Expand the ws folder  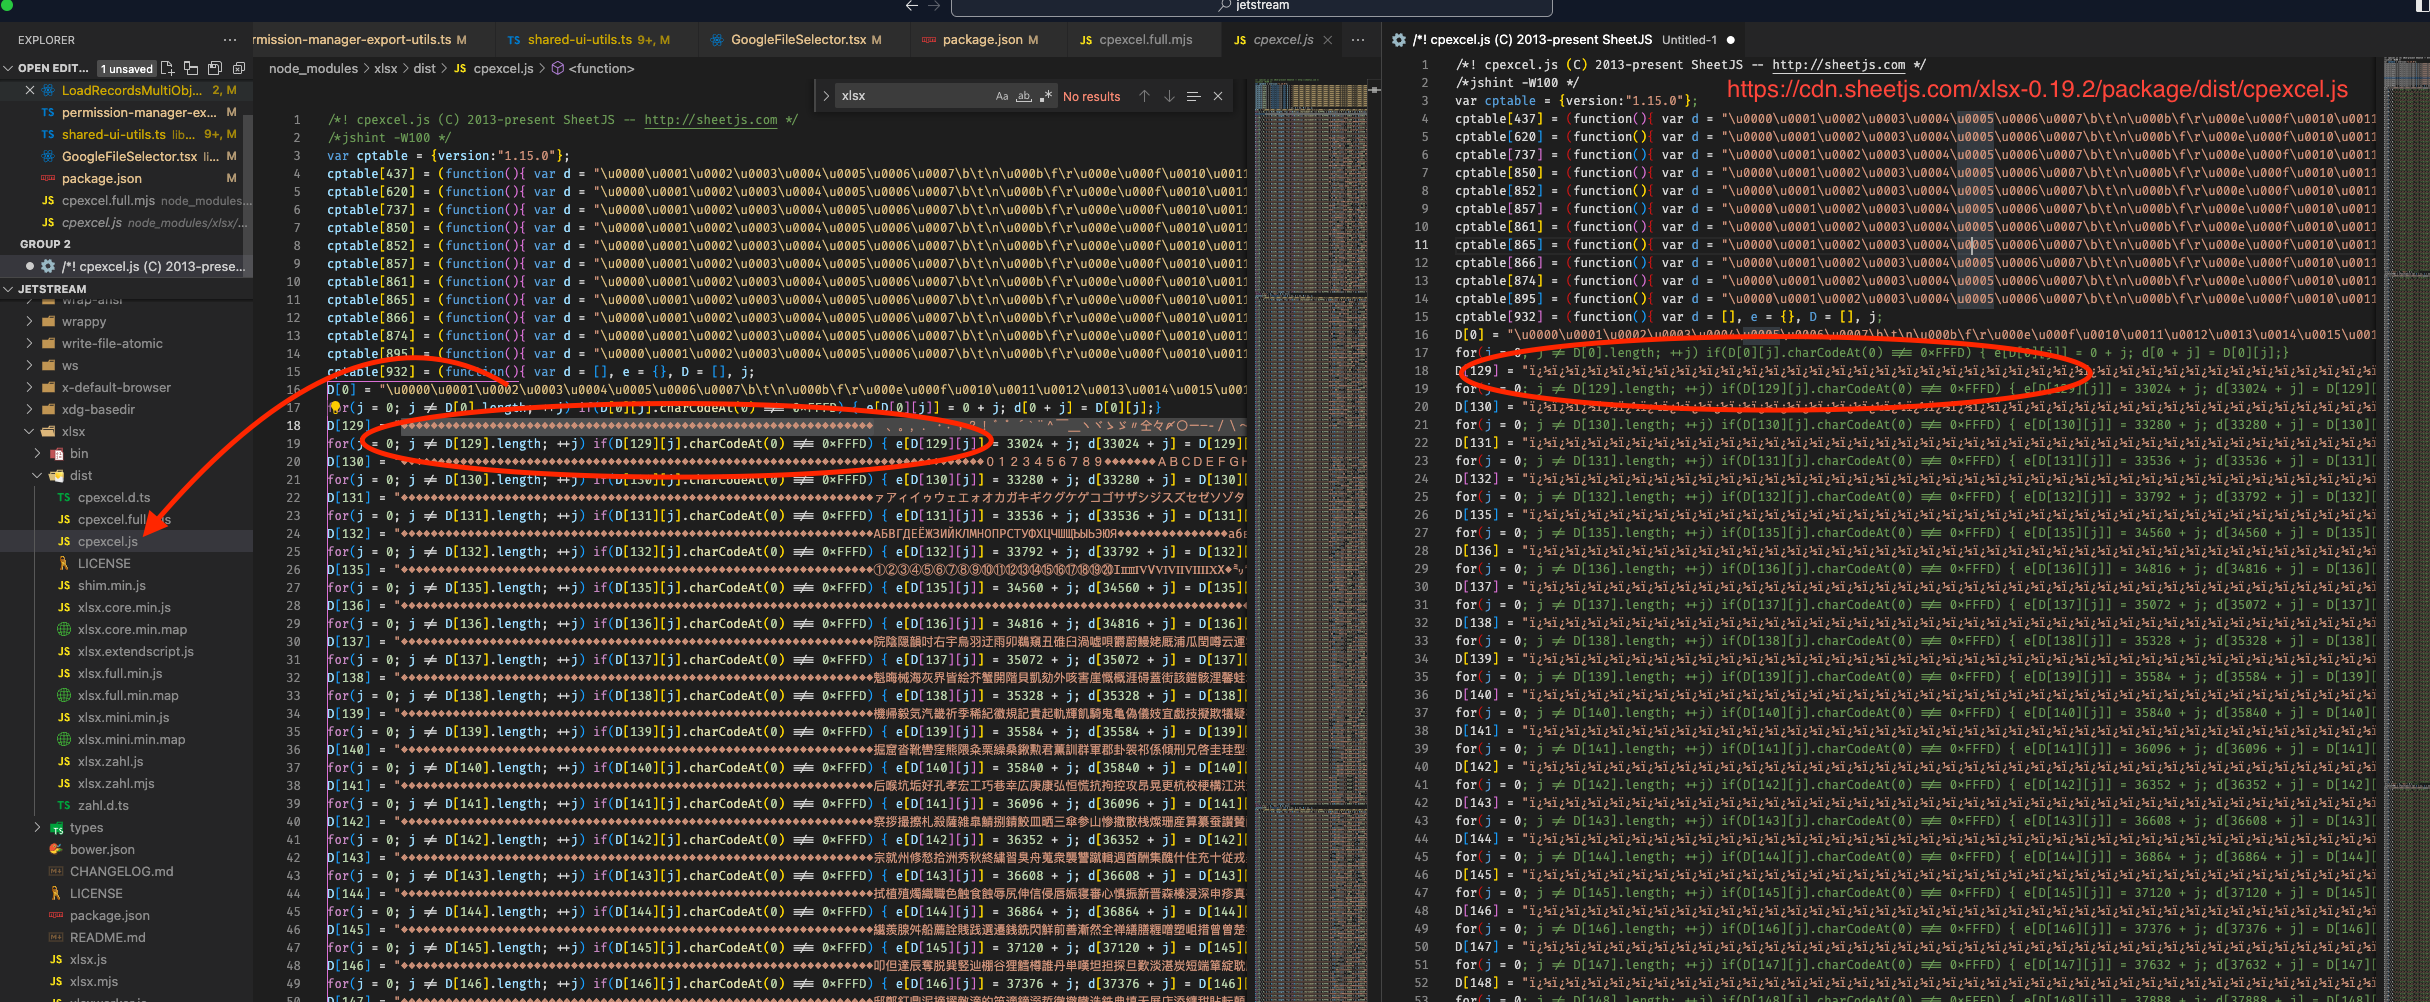30,366
